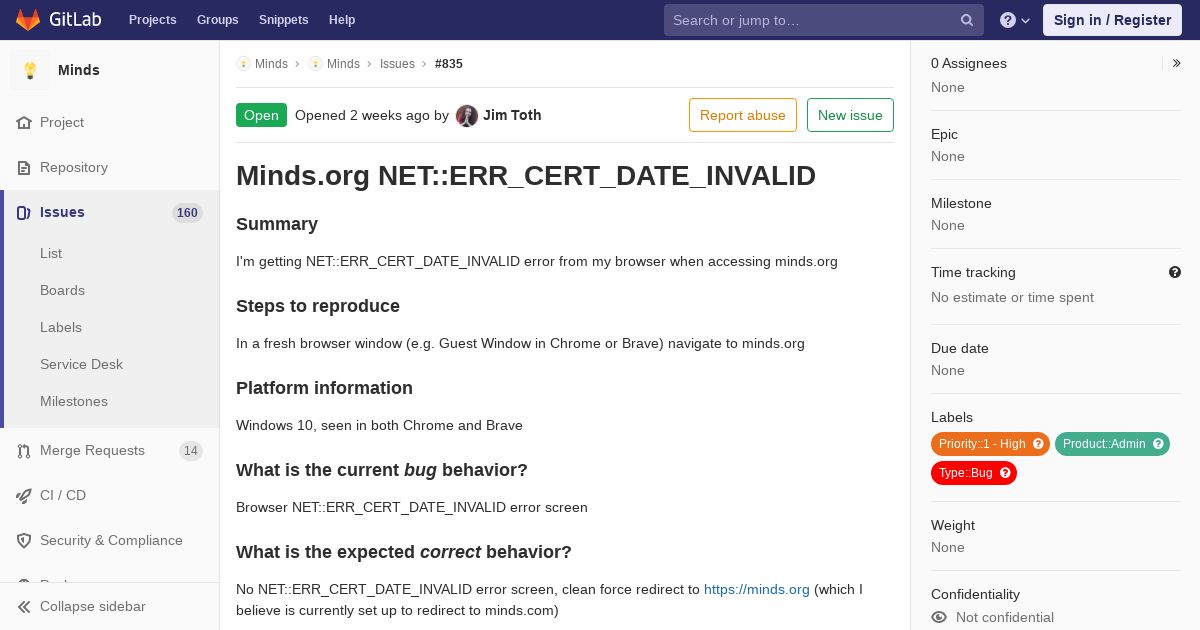Screen dimensions: 1200x630
Task: Open the Issues list submenu item
Action: tap(51, 254)
